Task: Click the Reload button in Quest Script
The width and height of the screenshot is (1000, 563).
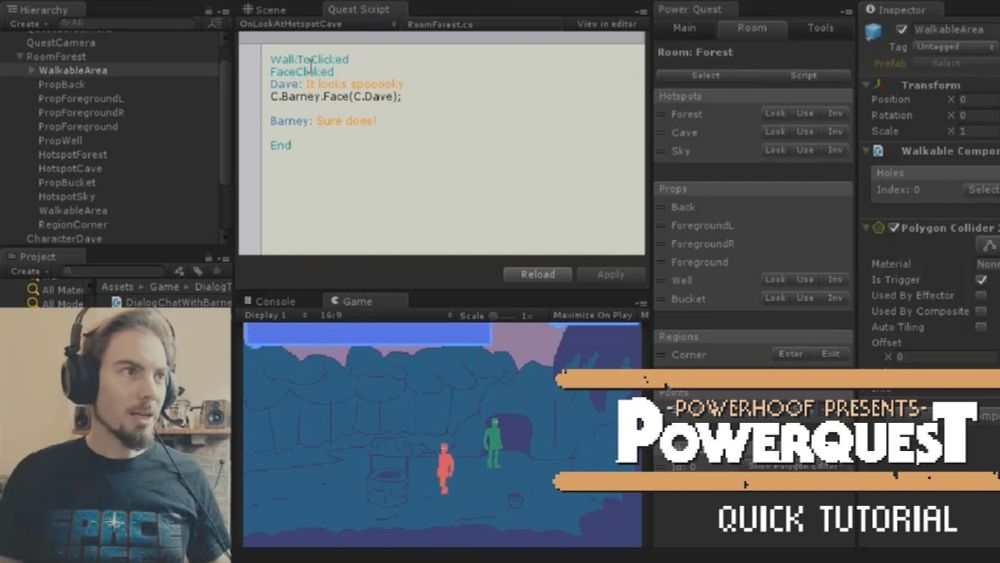Action: [538, 274]
